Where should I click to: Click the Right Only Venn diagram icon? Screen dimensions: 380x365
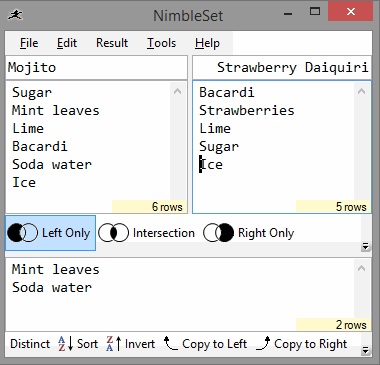[218, 233]
